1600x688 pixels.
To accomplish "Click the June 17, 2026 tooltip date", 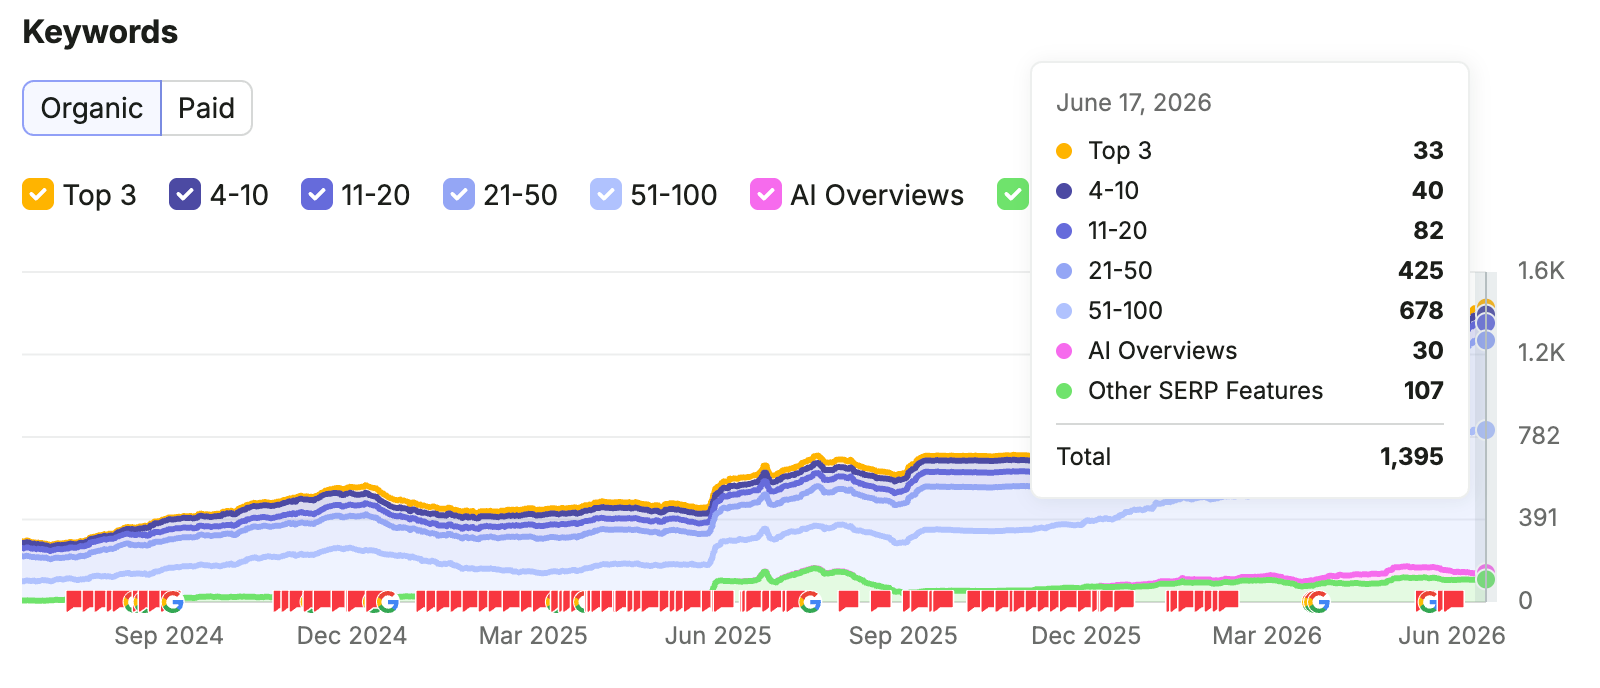I will 1133,103.
